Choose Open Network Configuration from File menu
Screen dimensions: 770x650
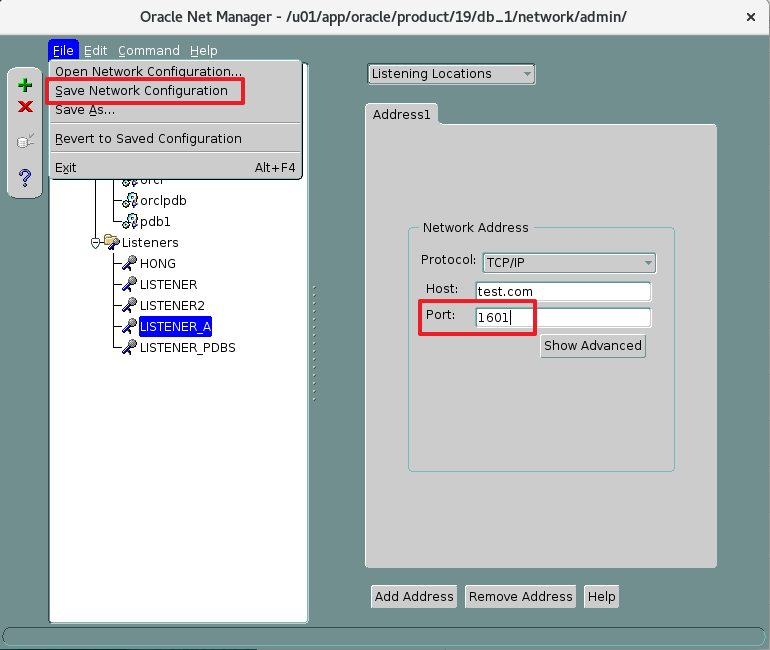click(175, 72)
